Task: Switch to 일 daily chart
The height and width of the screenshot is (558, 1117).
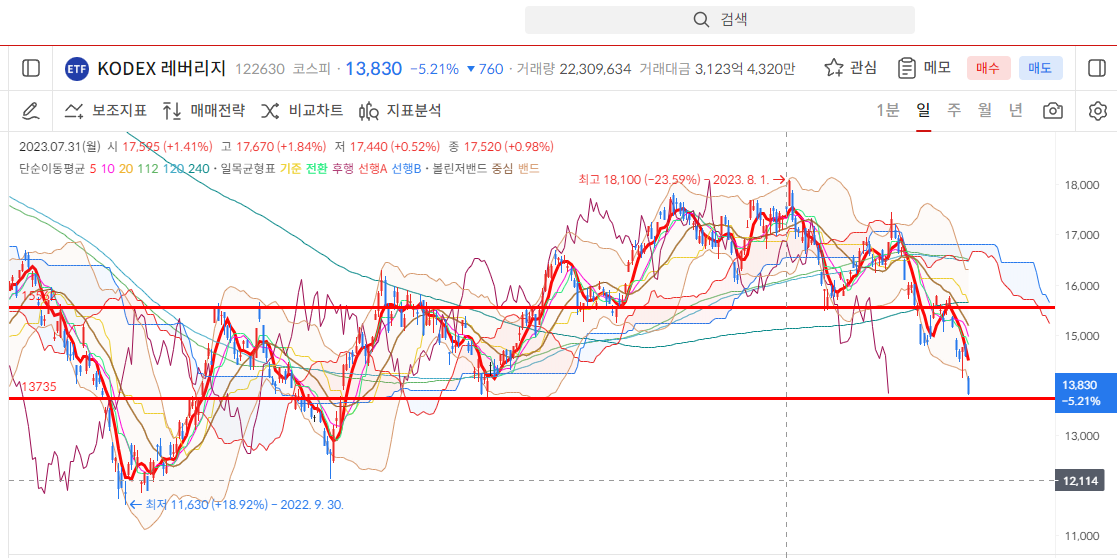Action: click(x=923, y=110)
